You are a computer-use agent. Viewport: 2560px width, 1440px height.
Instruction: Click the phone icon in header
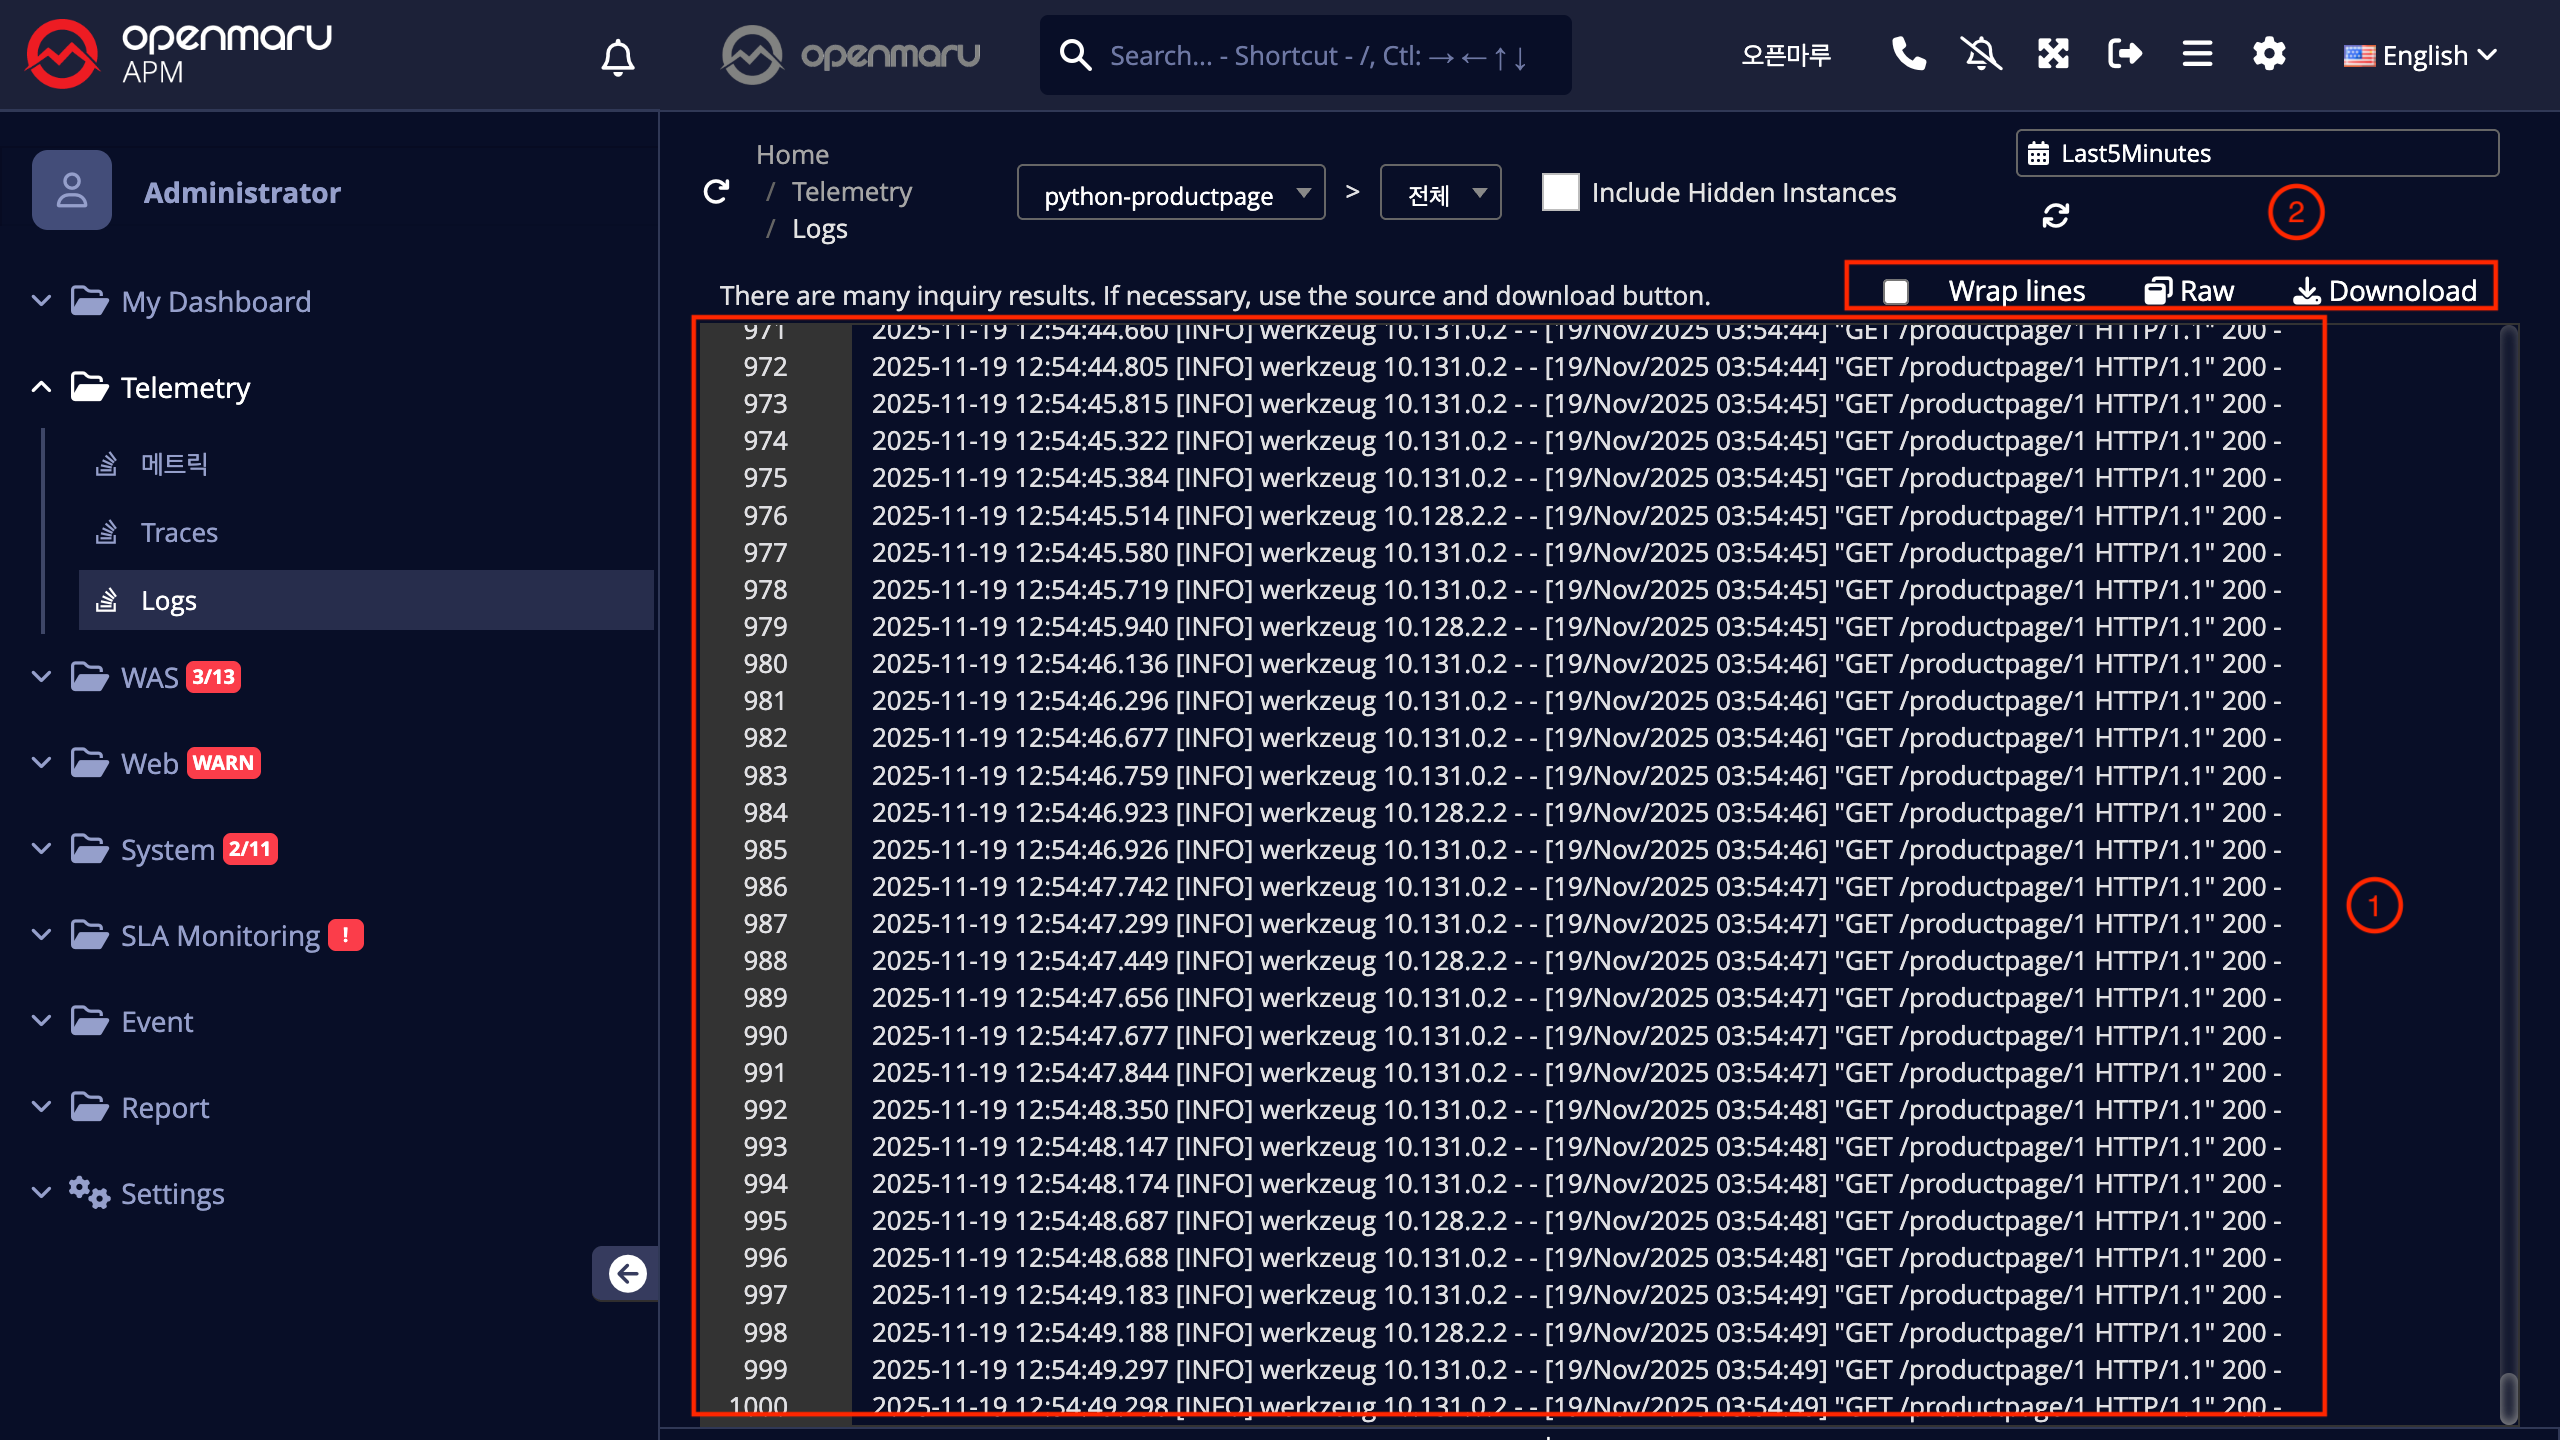click(x=1908, y=54)
